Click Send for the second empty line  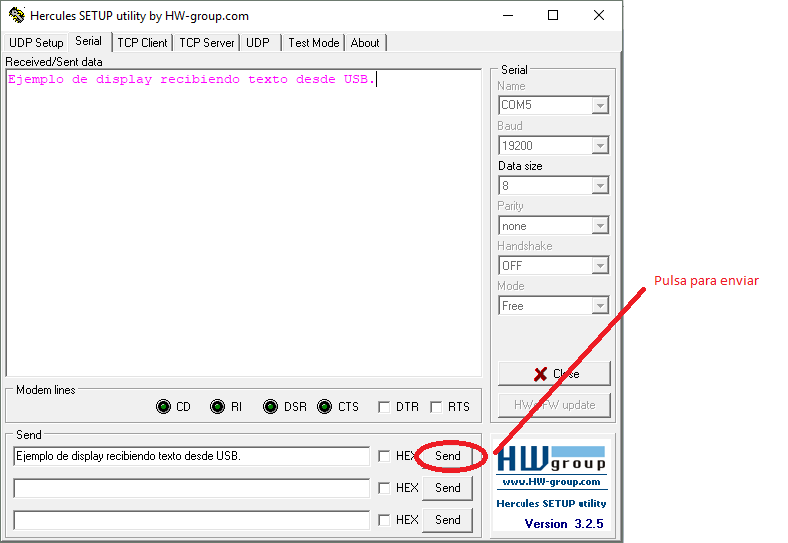pos(448,488)
